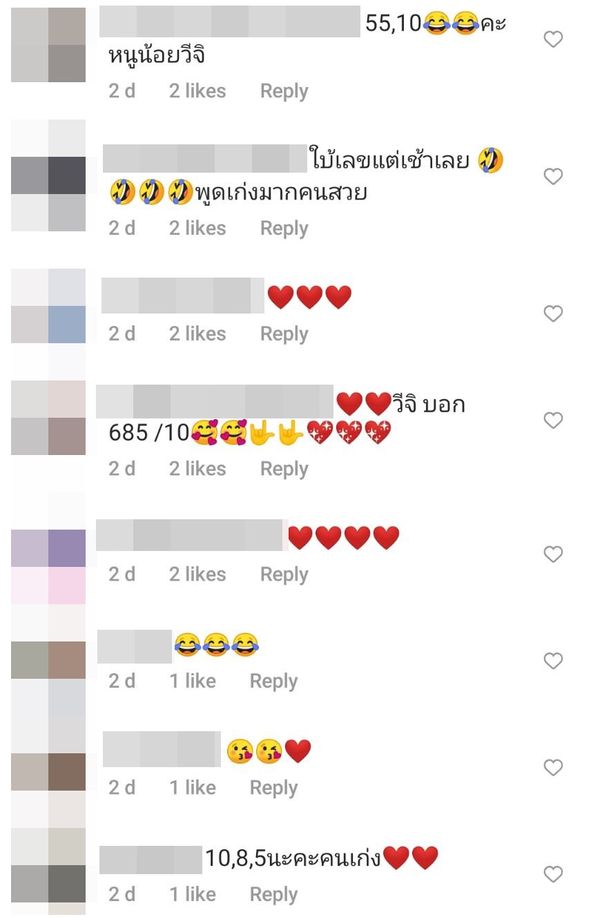Reply to the three red hearts comment
The image size is (600, 917).
click(x=284, y=334)
